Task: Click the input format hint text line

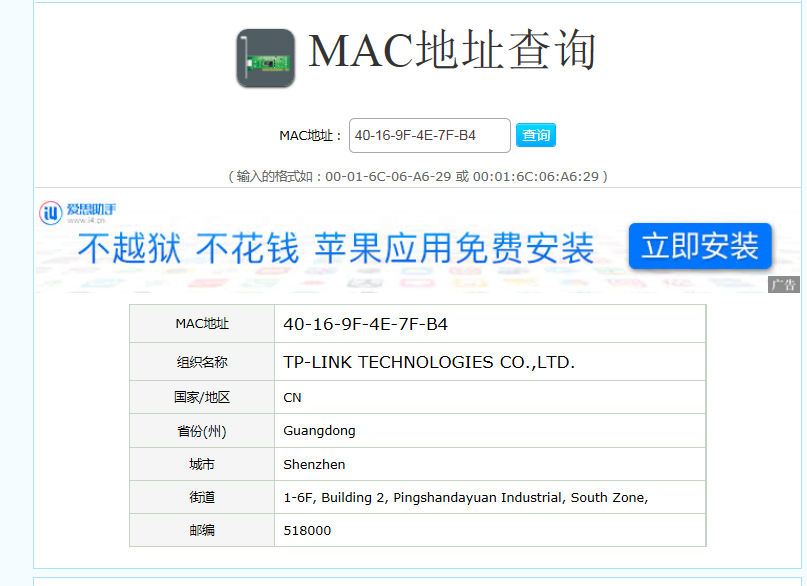Action: tap(418, 176)
